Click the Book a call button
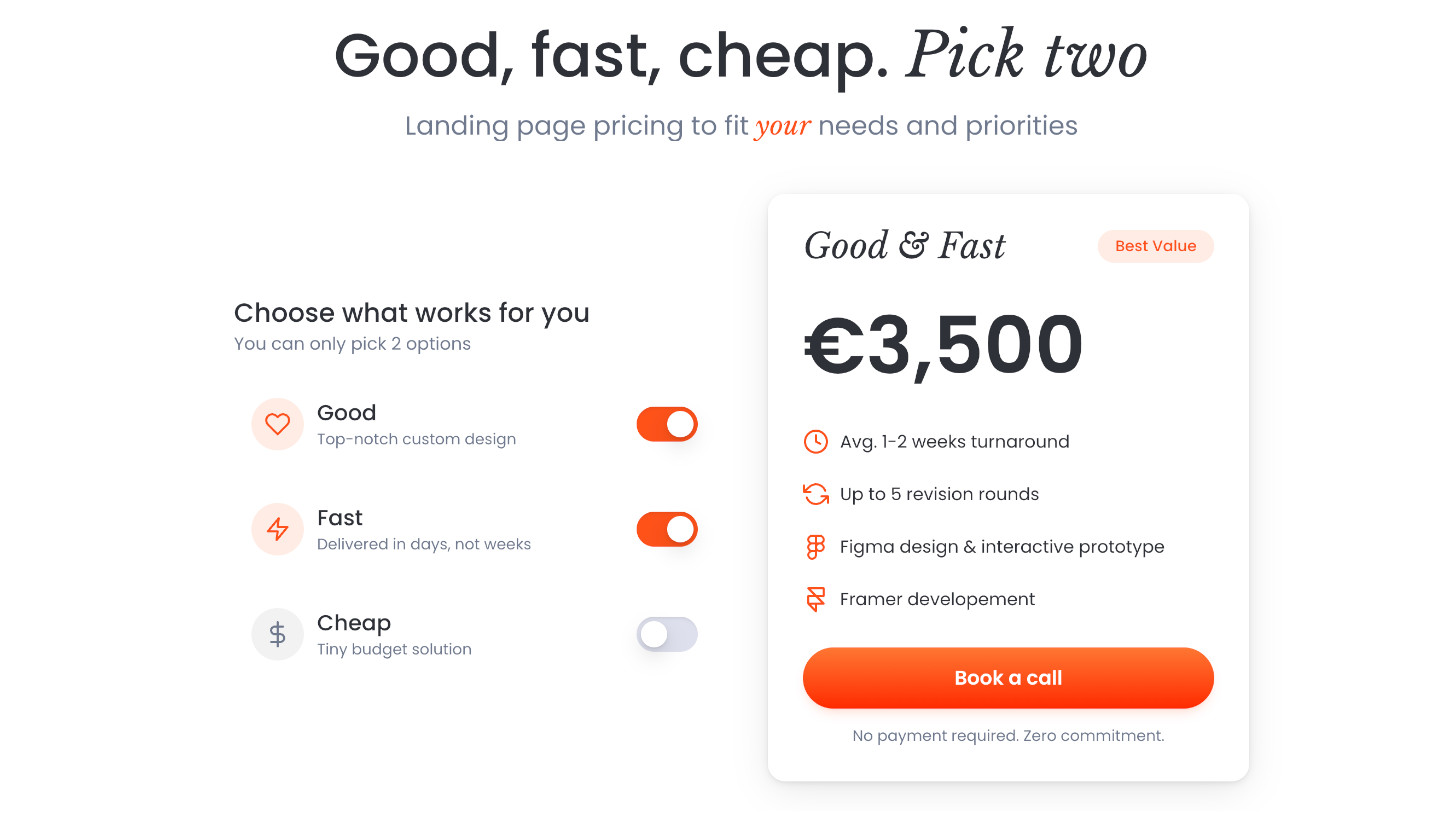 pyautogui.click(x=1008, y=678)
